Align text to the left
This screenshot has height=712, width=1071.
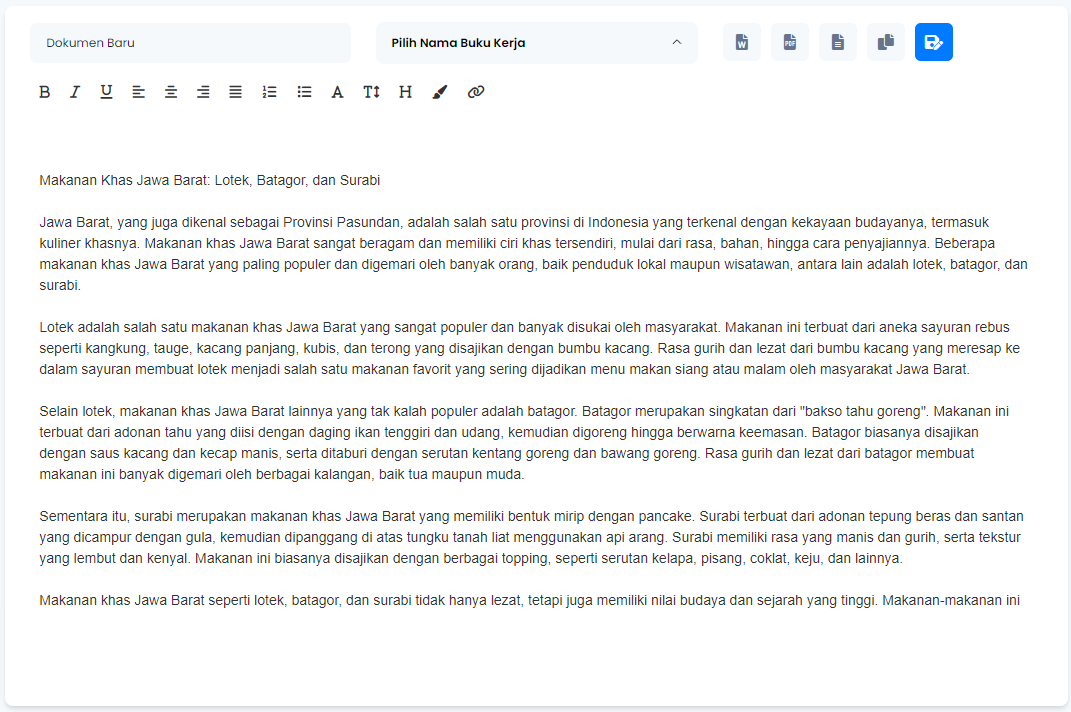click(x=139, y=92)
